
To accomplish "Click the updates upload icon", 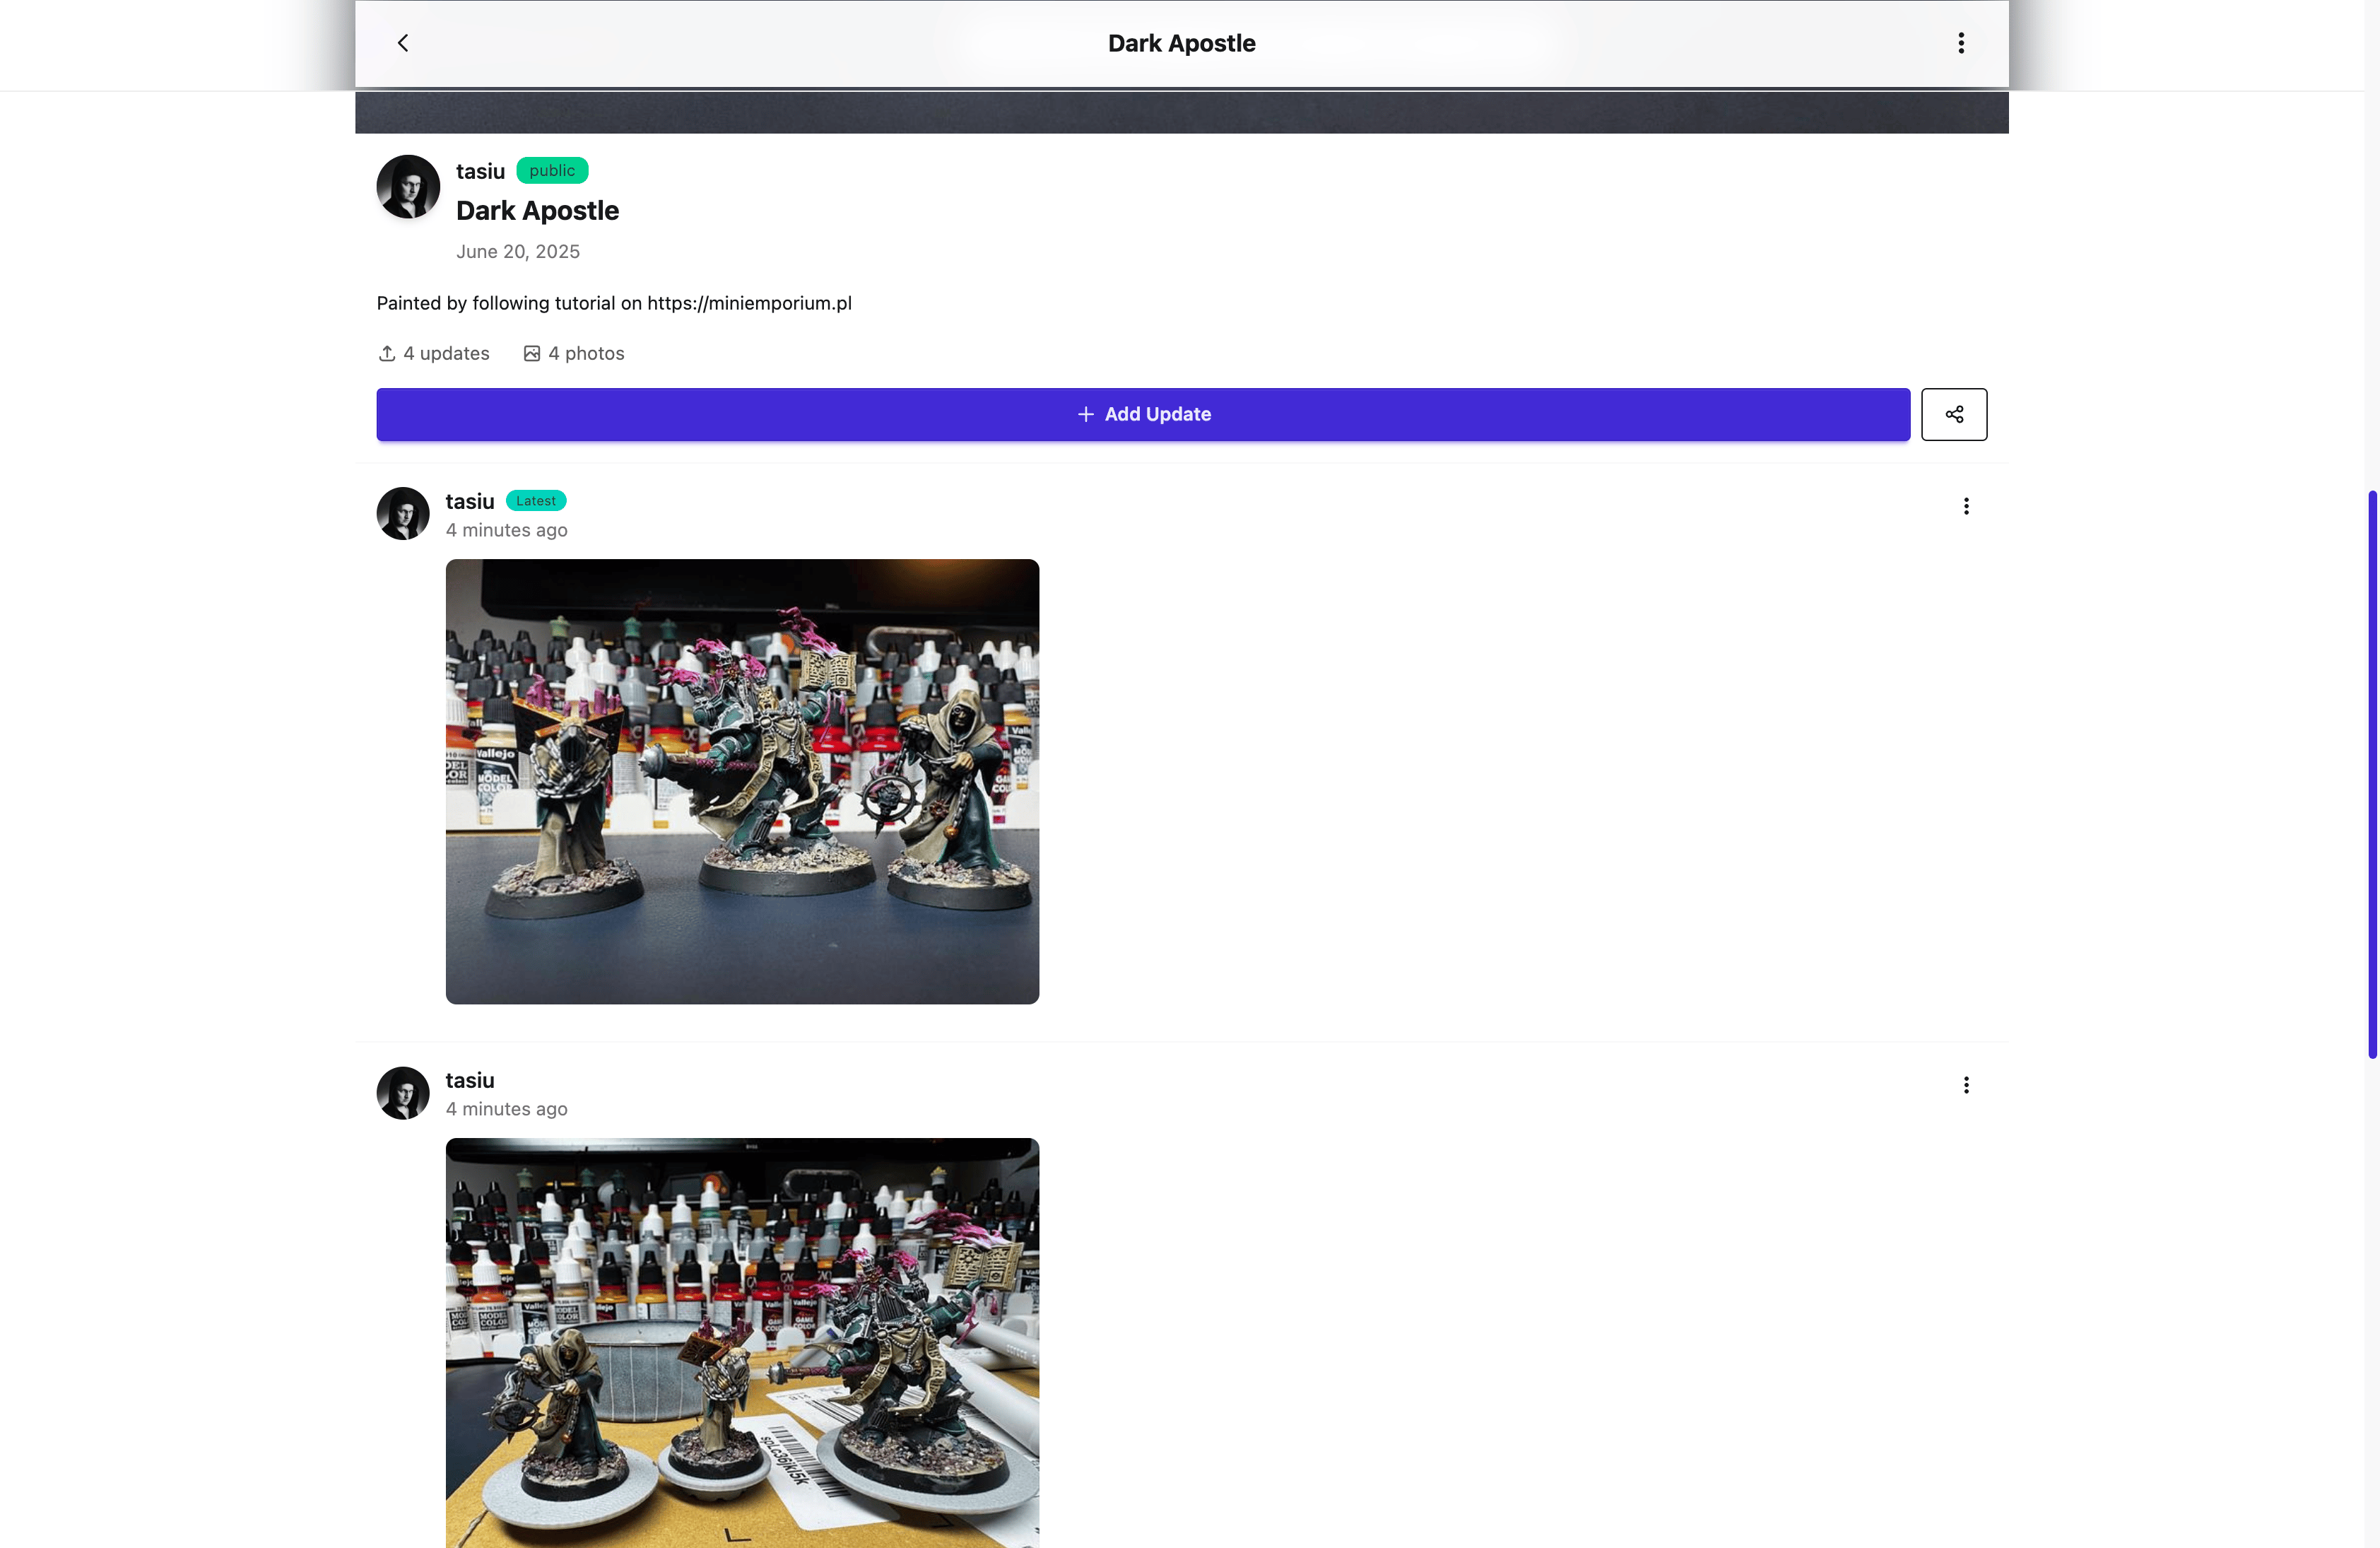I will [x=387, y=353].
